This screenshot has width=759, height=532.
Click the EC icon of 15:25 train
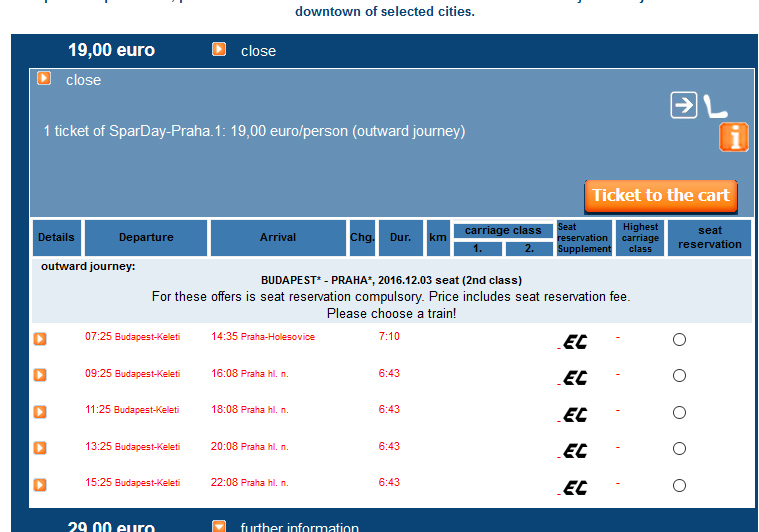tap(575, 487)
